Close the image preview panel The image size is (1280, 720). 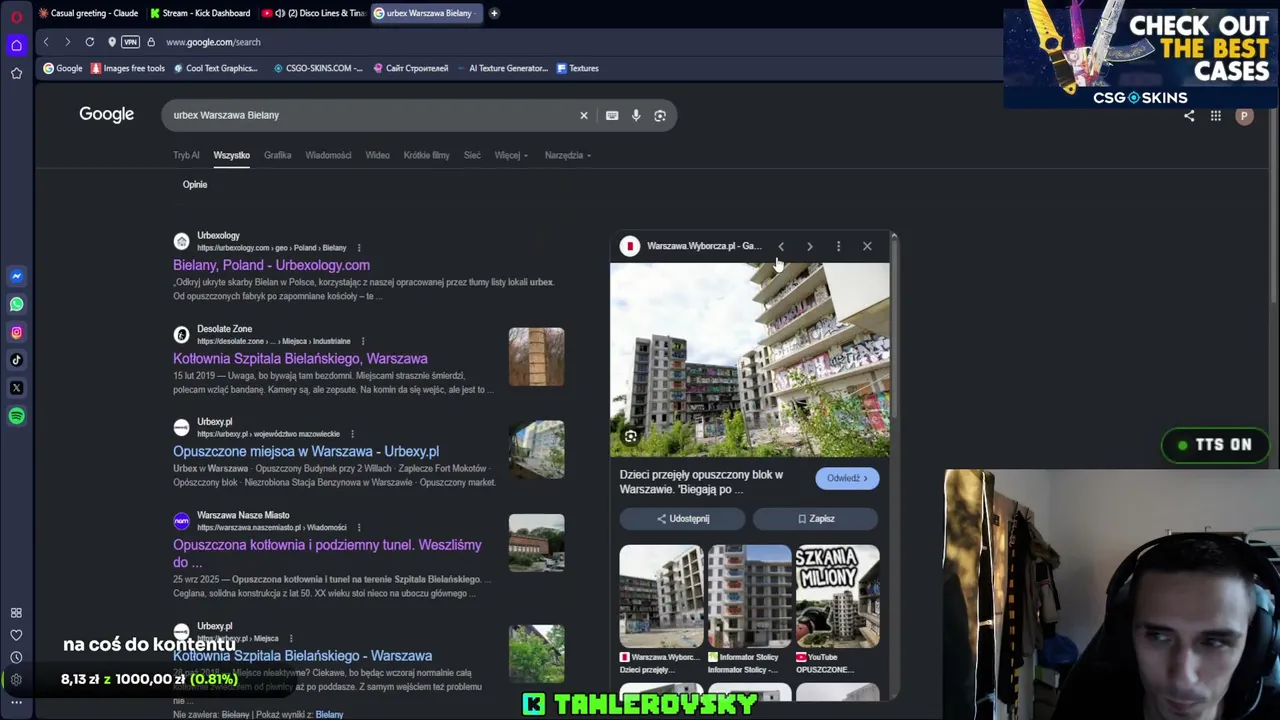pyautogui.click(x=867, y=246)
